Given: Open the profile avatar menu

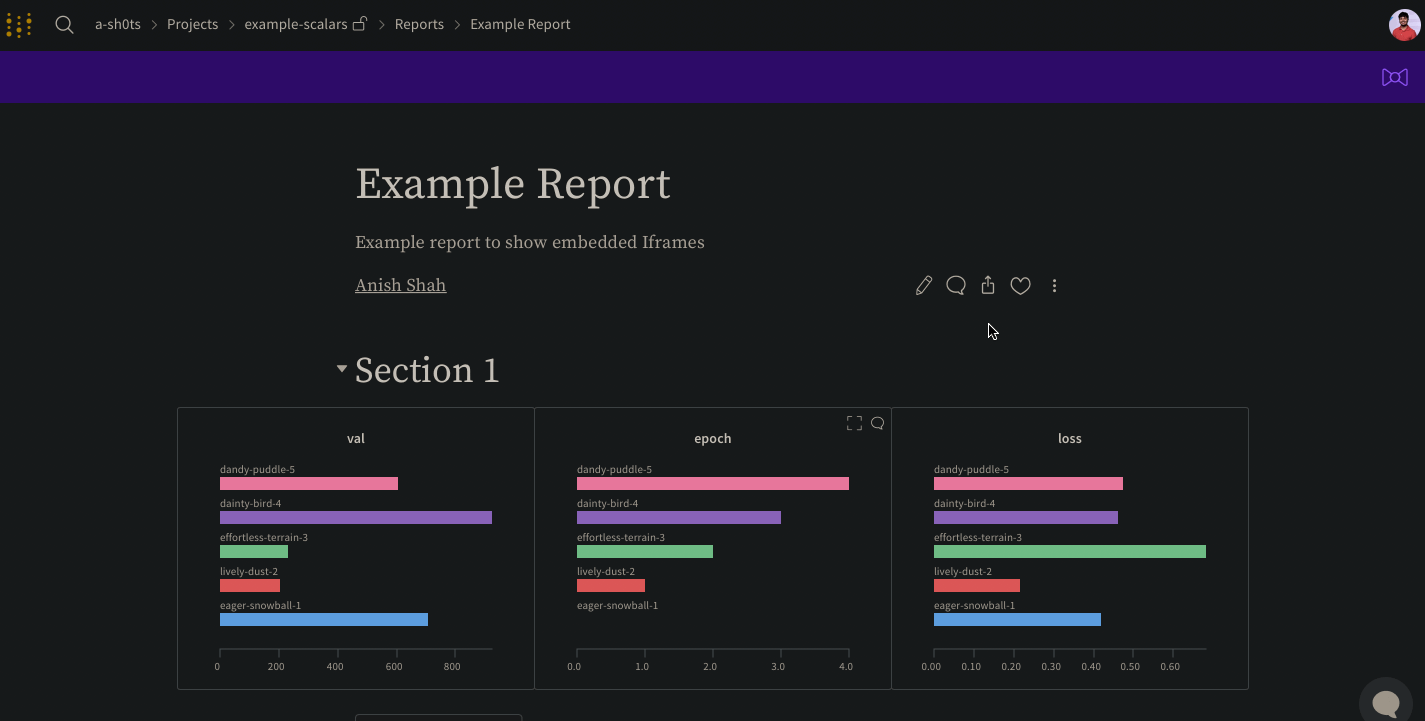Looking at the screenshot, I should click(x=1404, y=24).
